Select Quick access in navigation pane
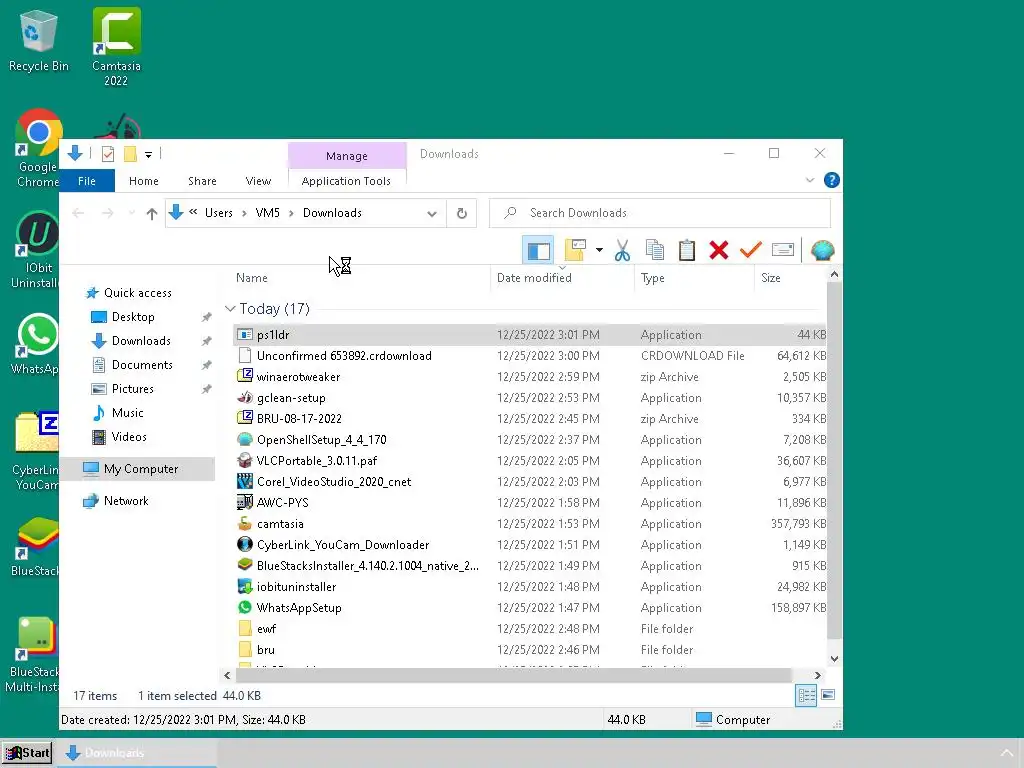1024x768 pixels. click(x=138, y=293)
